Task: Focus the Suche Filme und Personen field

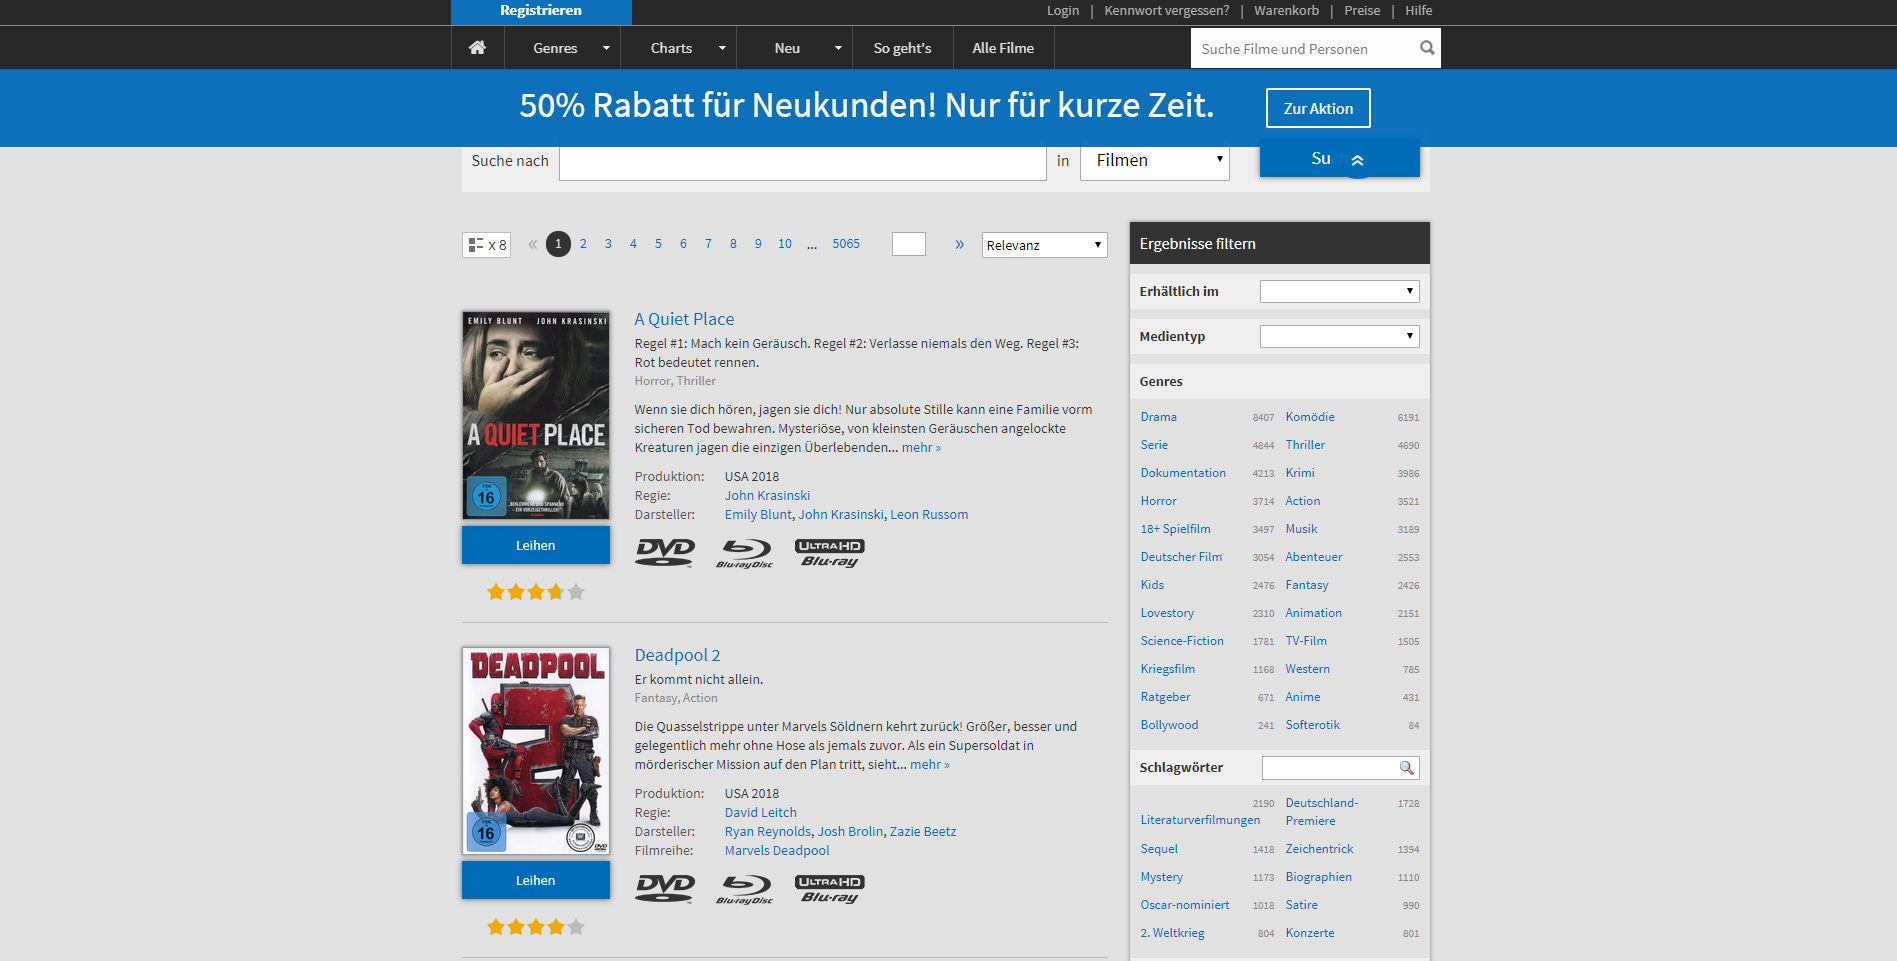Action: click(1305, 48)
